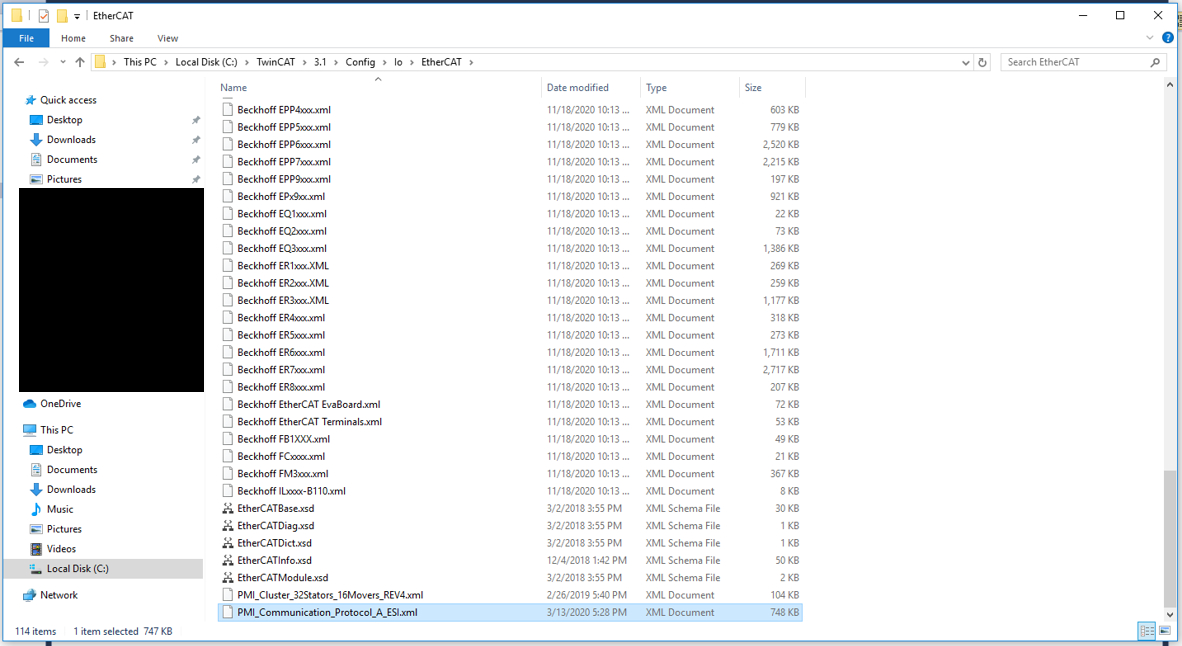Expand the ribbon with the chevron
This screenshot has width=1182, height=646.
(1150, 38)
